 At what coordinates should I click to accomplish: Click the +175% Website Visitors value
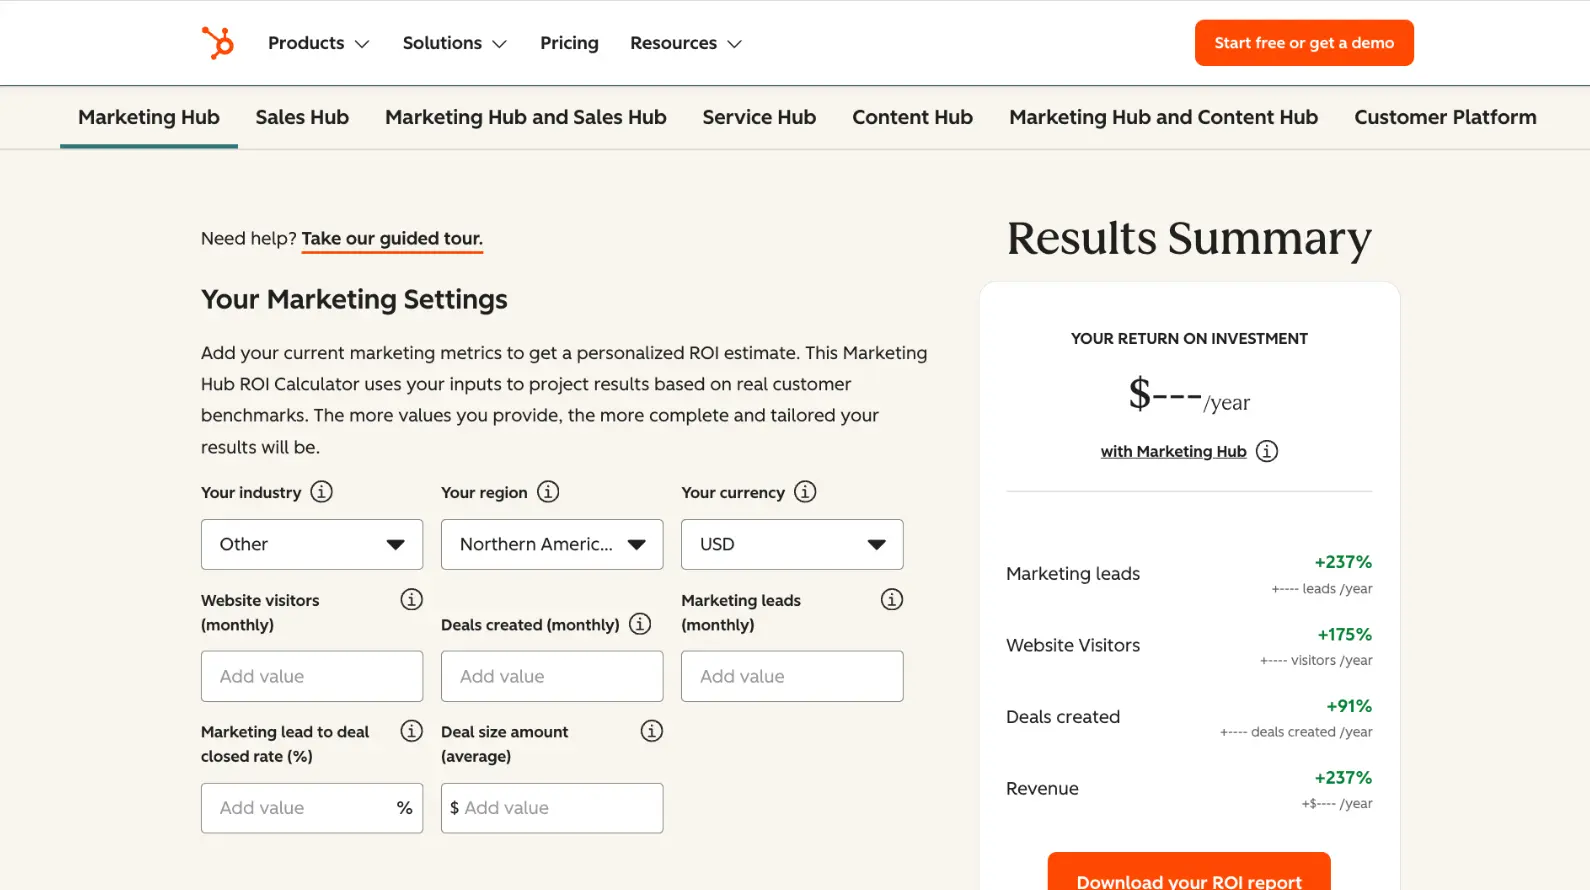click(x=1344, y=634)
